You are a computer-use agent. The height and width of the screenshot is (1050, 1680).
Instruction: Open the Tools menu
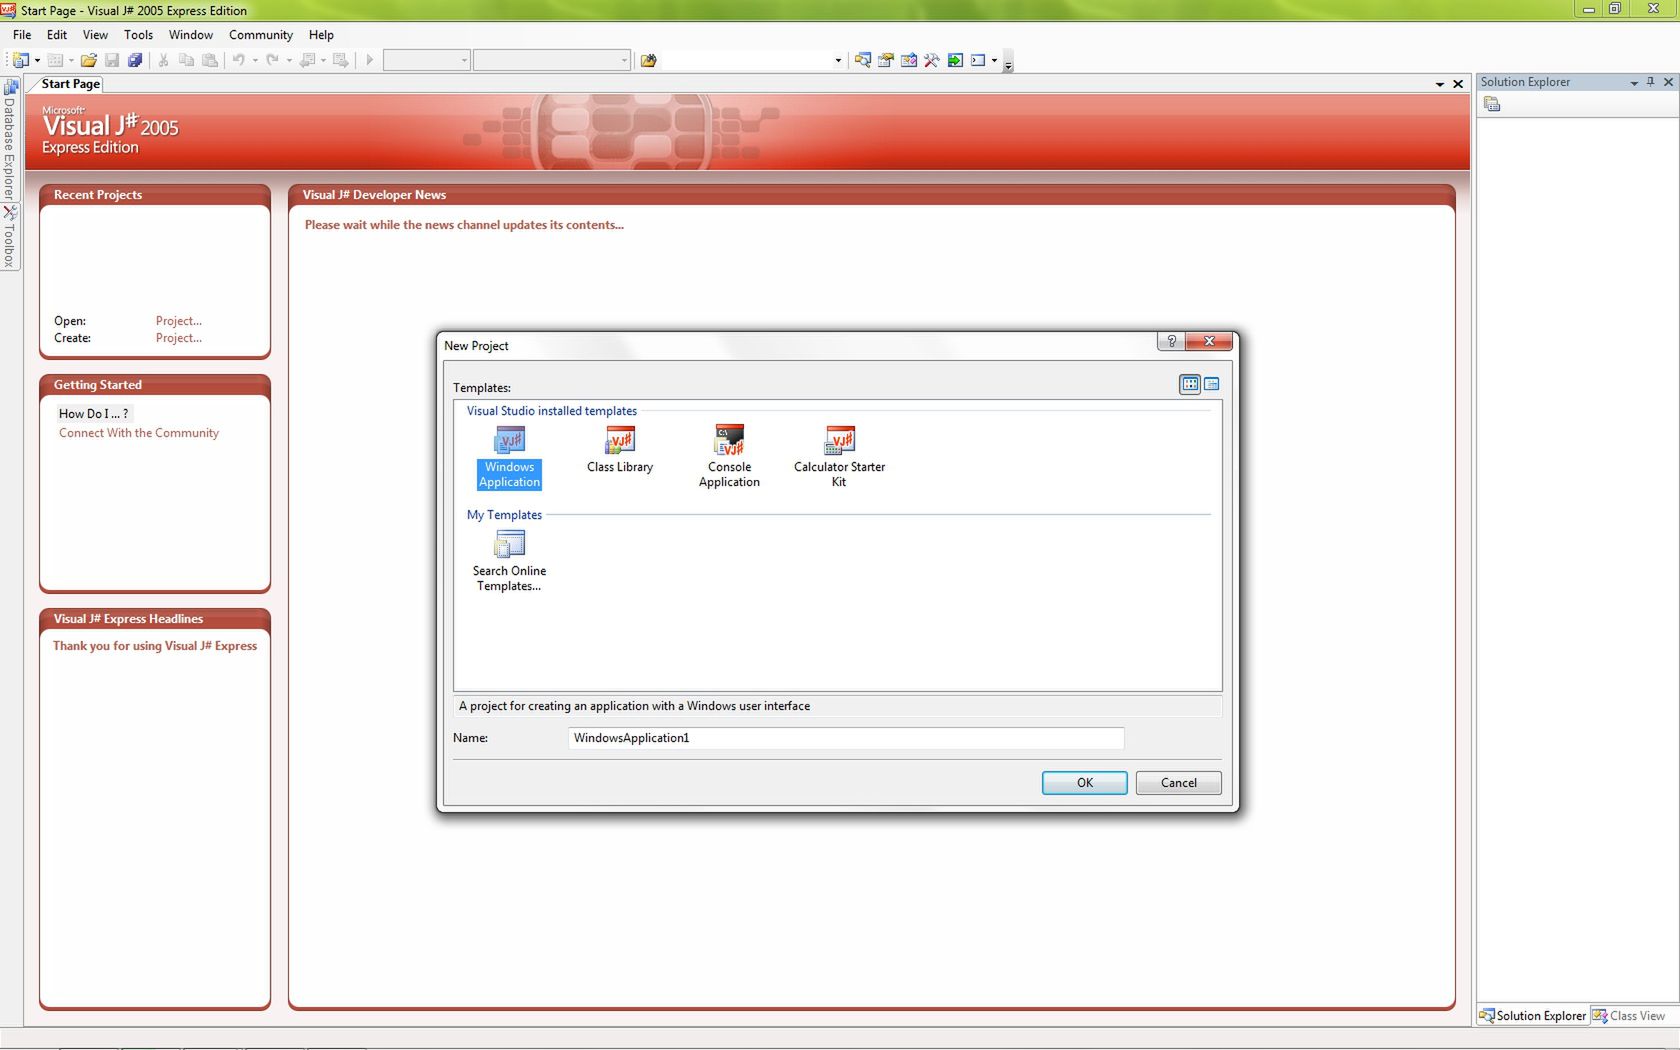click(138, 35)
